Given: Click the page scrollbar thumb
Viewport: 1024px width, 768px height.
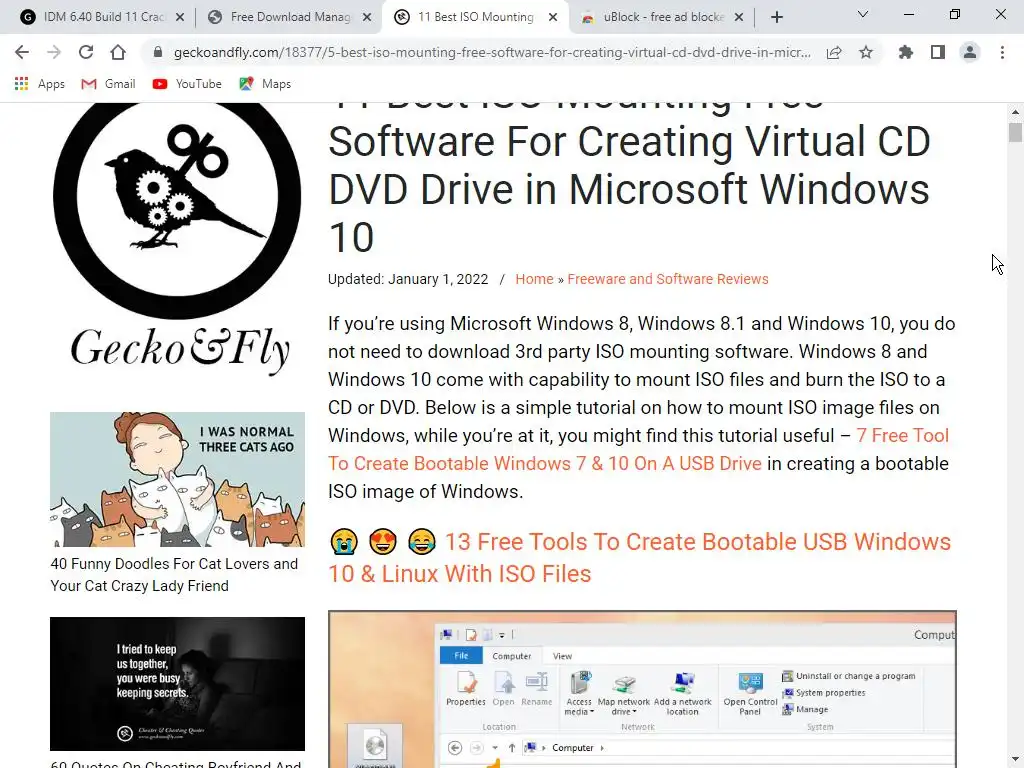Looking at the screenshot, I should point(1015,133).
